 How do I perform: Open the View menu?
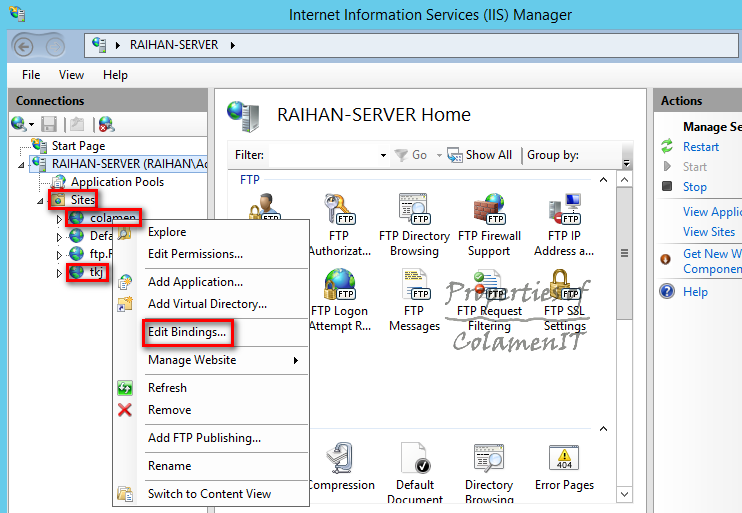click(x=71, y=75)
